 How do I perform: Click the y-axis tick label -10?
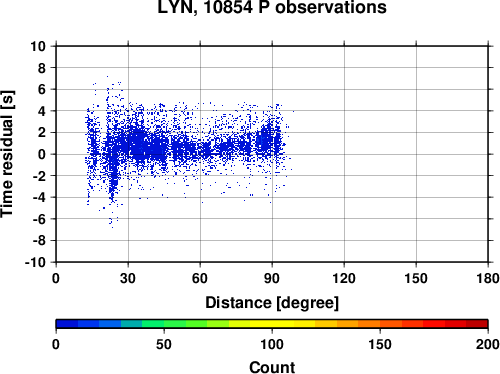35,262
